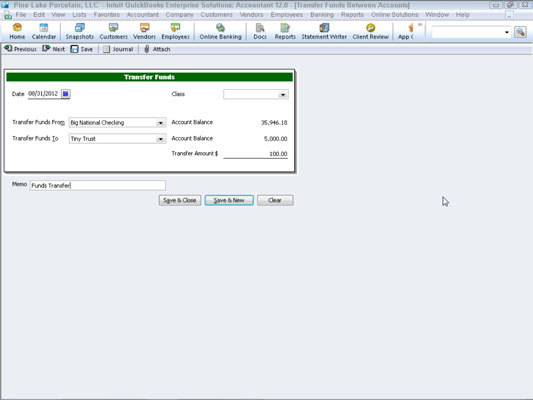Open the Accountant menu
533x400 pixels.
point(143,15)
